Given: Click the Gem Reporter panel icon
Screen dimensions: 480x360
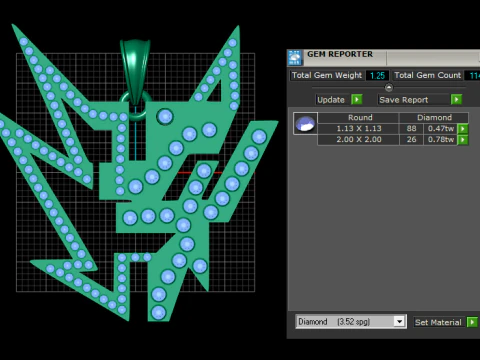Looking at the screenshot, I should tap(295, 58).
